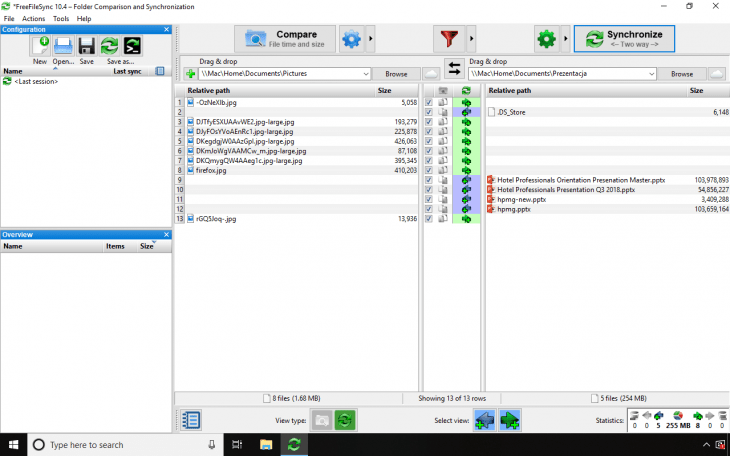Select left cloud storage icon

tap(431, 74)
